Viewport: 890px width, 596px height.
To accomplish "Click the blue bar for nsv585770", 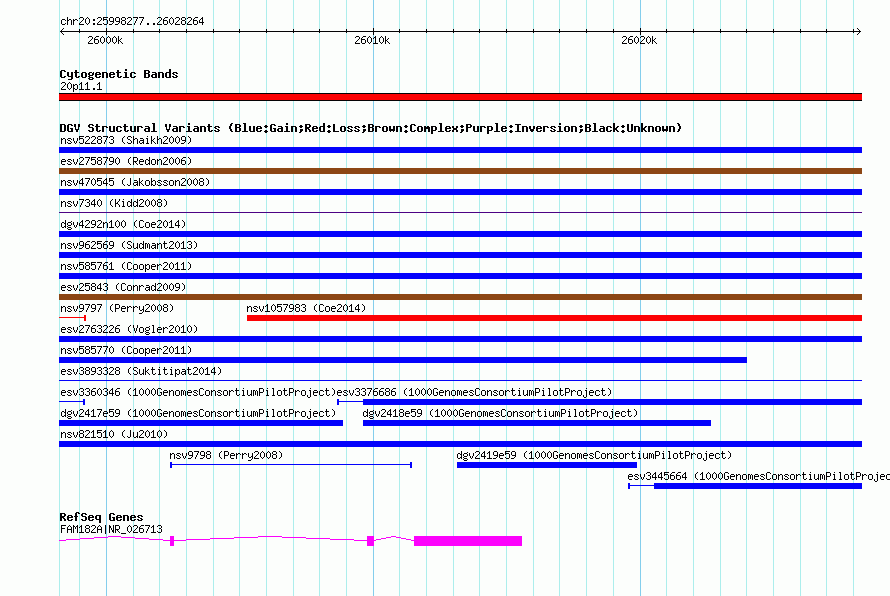I will click(x=403, y=360).
